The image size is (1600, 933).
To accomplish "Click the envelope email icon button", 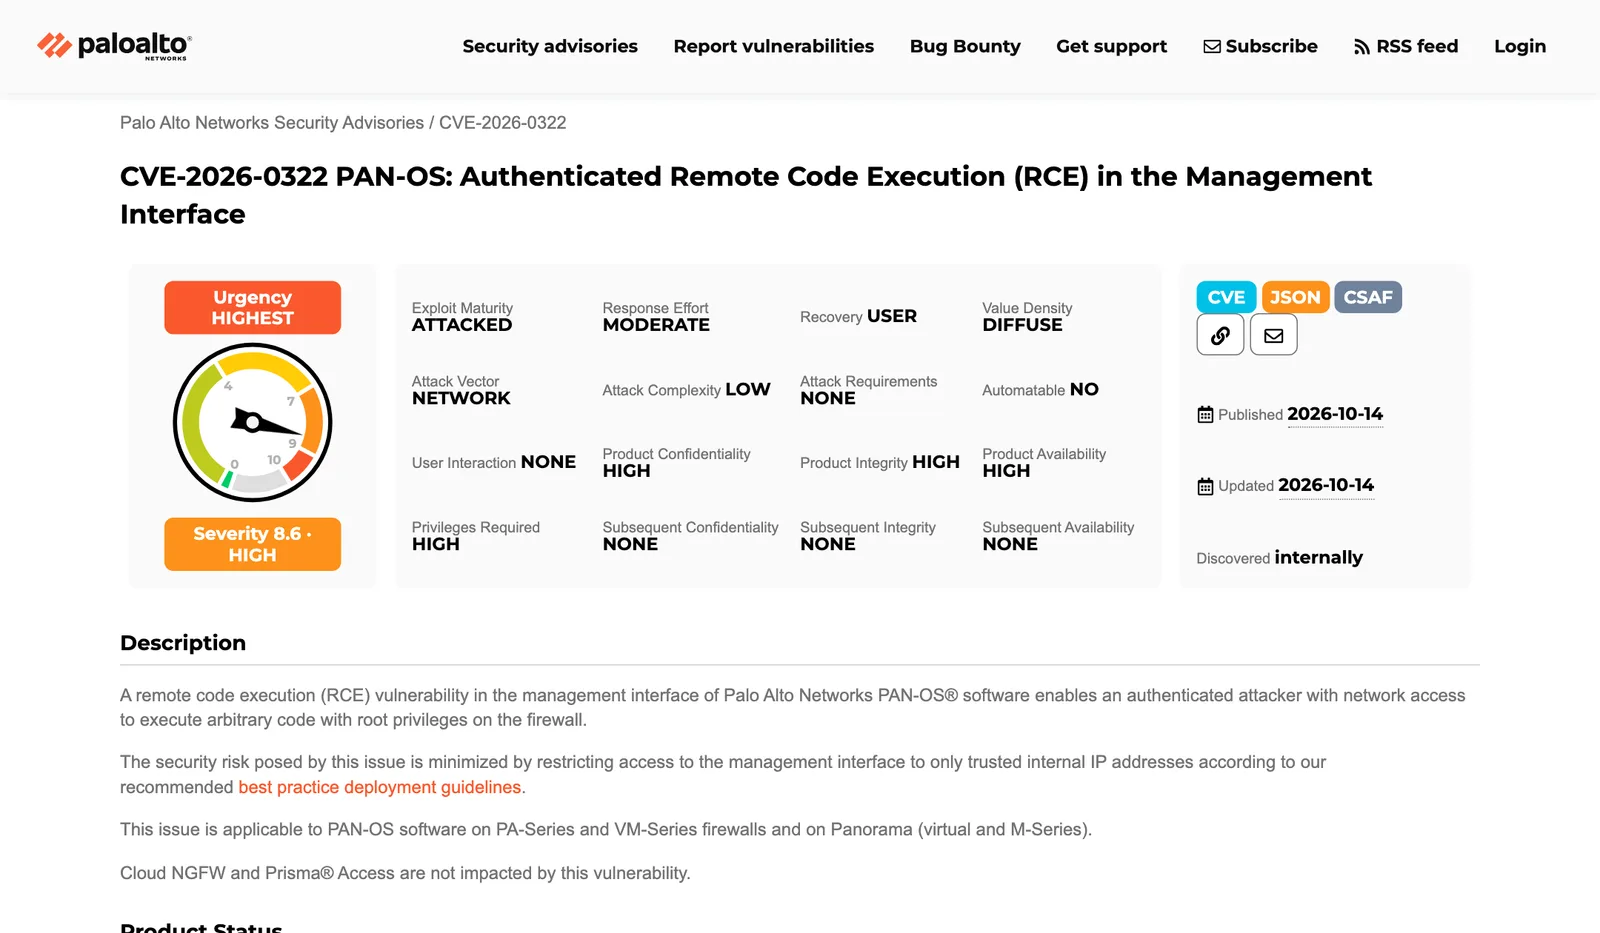I will pos(1273,335).
